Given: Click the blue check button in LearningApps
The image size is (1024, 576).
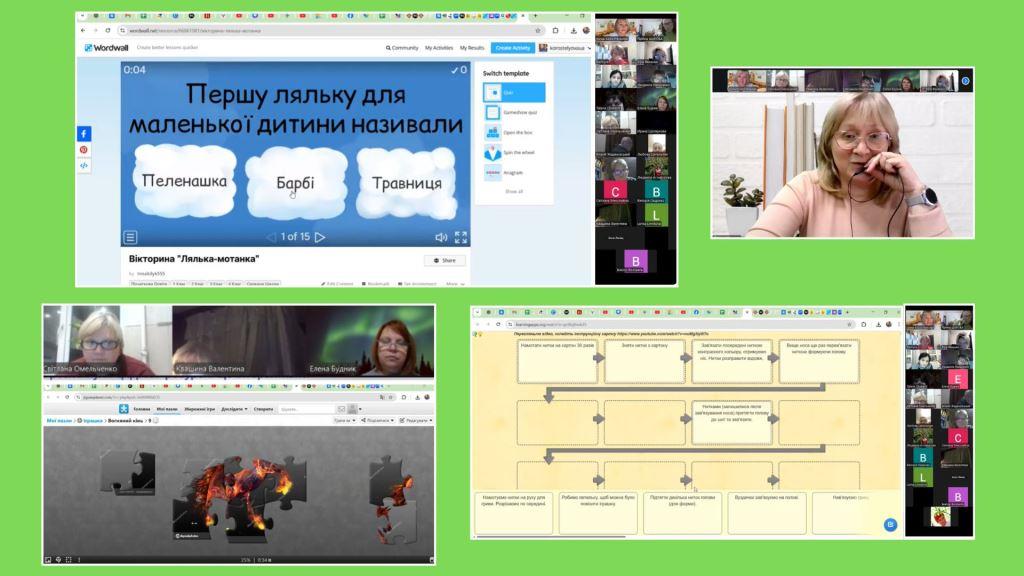Looking at the screenshot, I should 890,524.
